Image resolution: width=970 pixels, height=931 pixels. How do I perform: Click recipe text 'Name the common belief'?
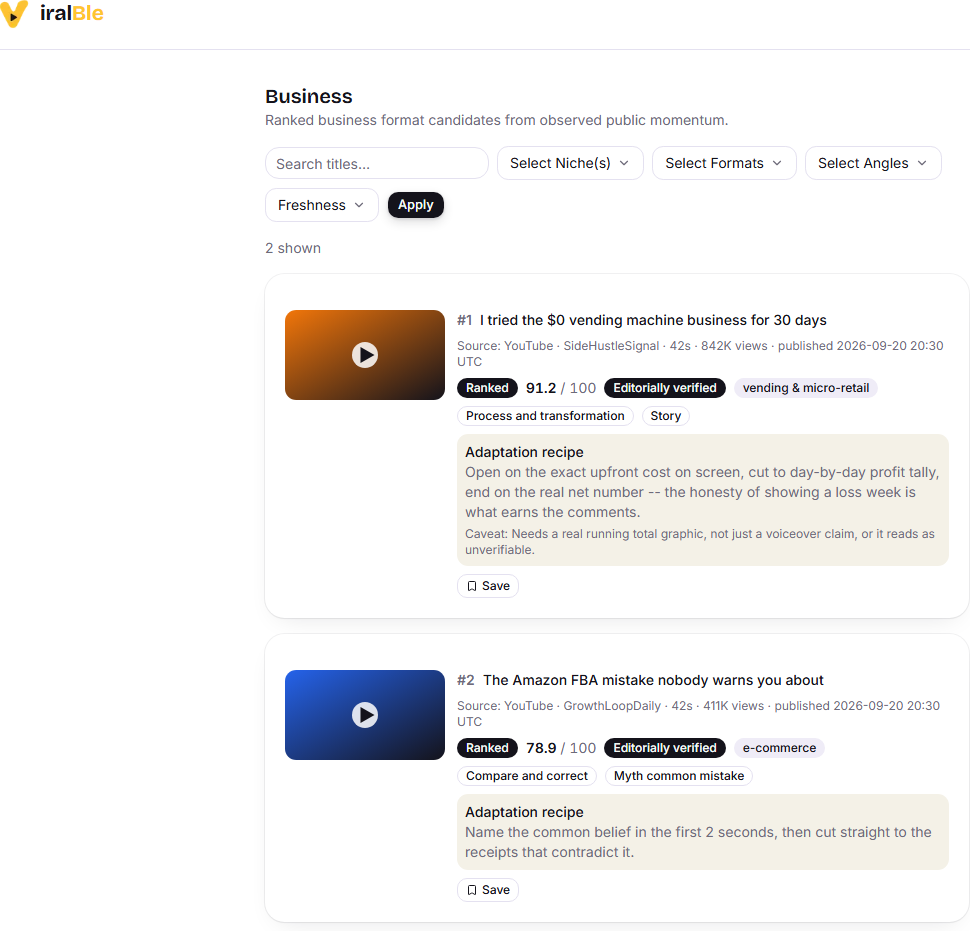(698, 842)
